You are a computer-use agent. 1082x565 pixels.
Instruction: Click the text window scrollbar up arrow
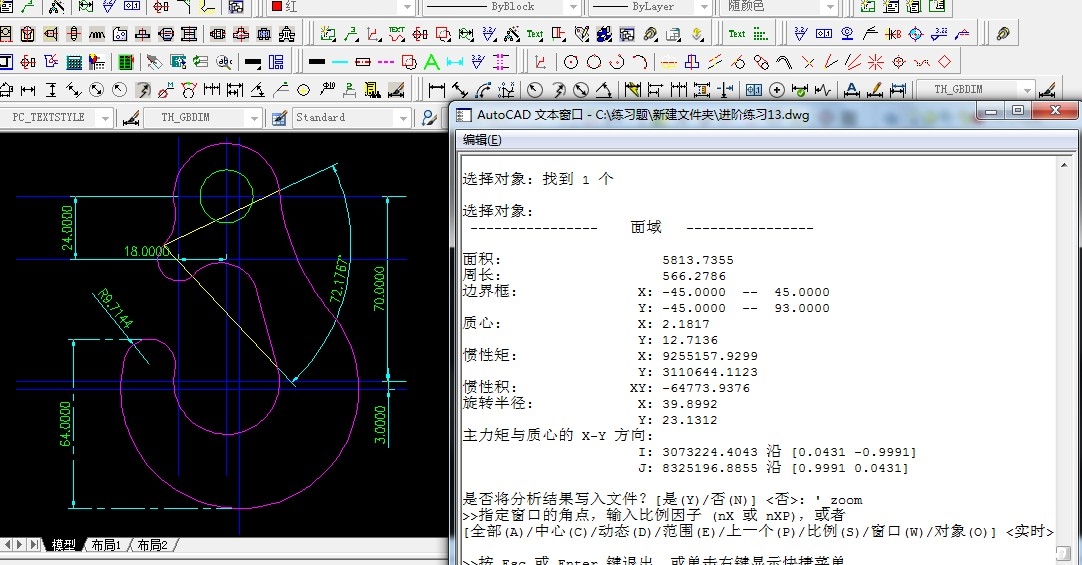click(1065, 165)
